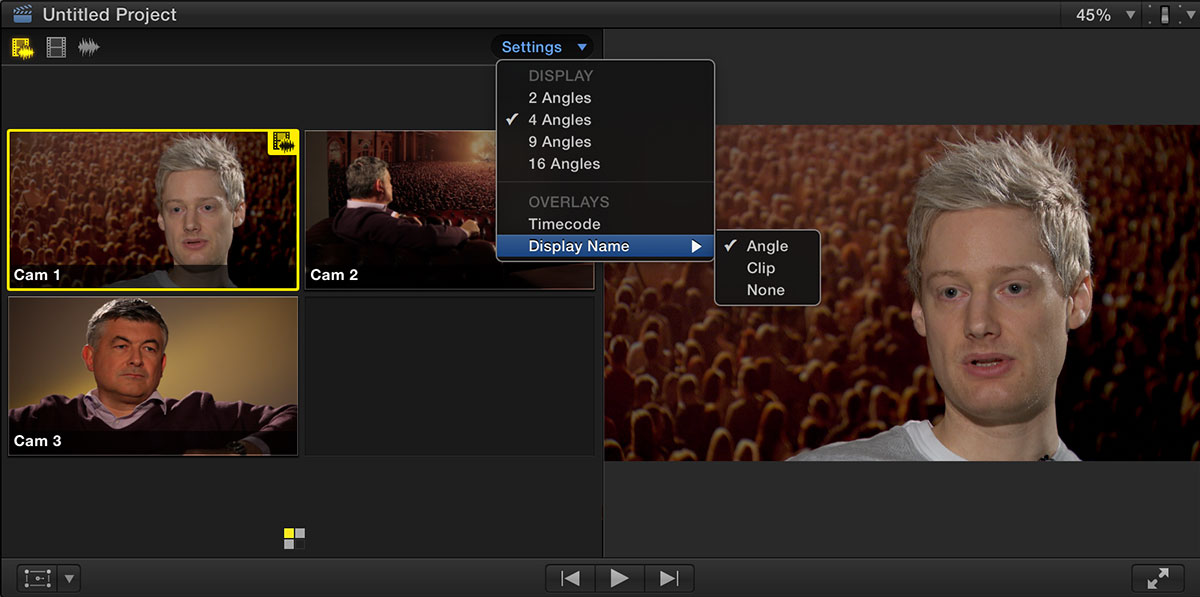Switch to the Cam 3 angle thumbnail
This screenshot has width=1200, height=597.
pyautogui.click(x=153, y=376)
